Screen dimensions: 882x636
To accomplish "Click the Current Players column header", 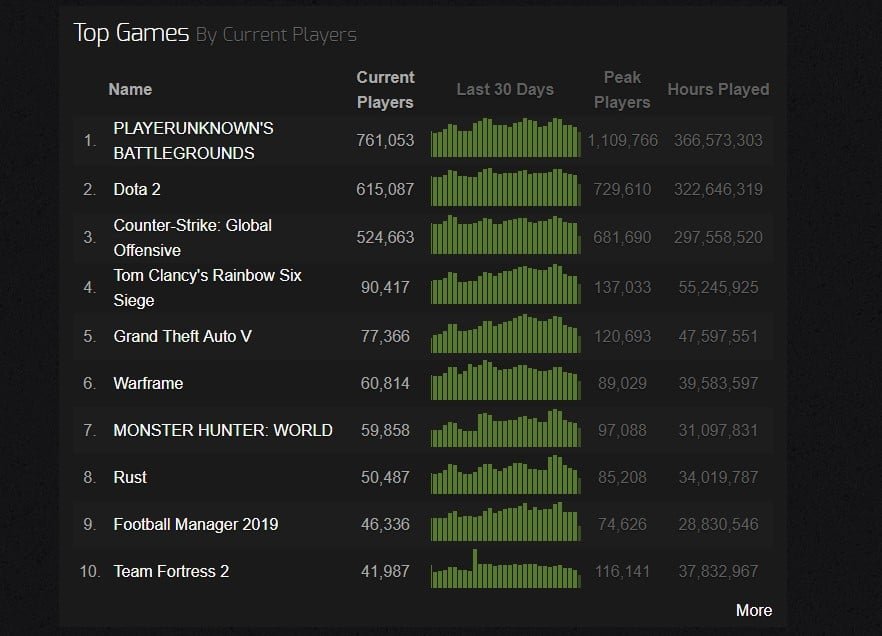I will click(385, 90).
